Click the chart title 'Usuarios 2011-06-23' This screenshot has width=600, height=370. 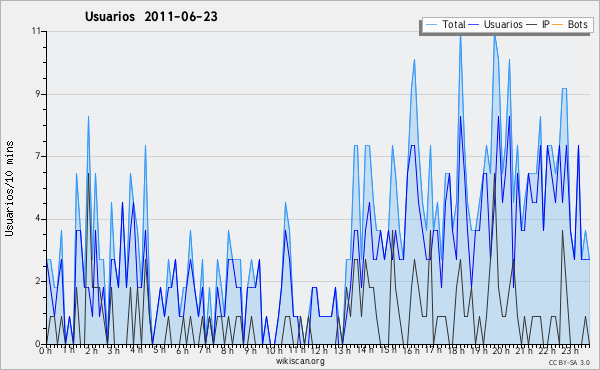151,17
